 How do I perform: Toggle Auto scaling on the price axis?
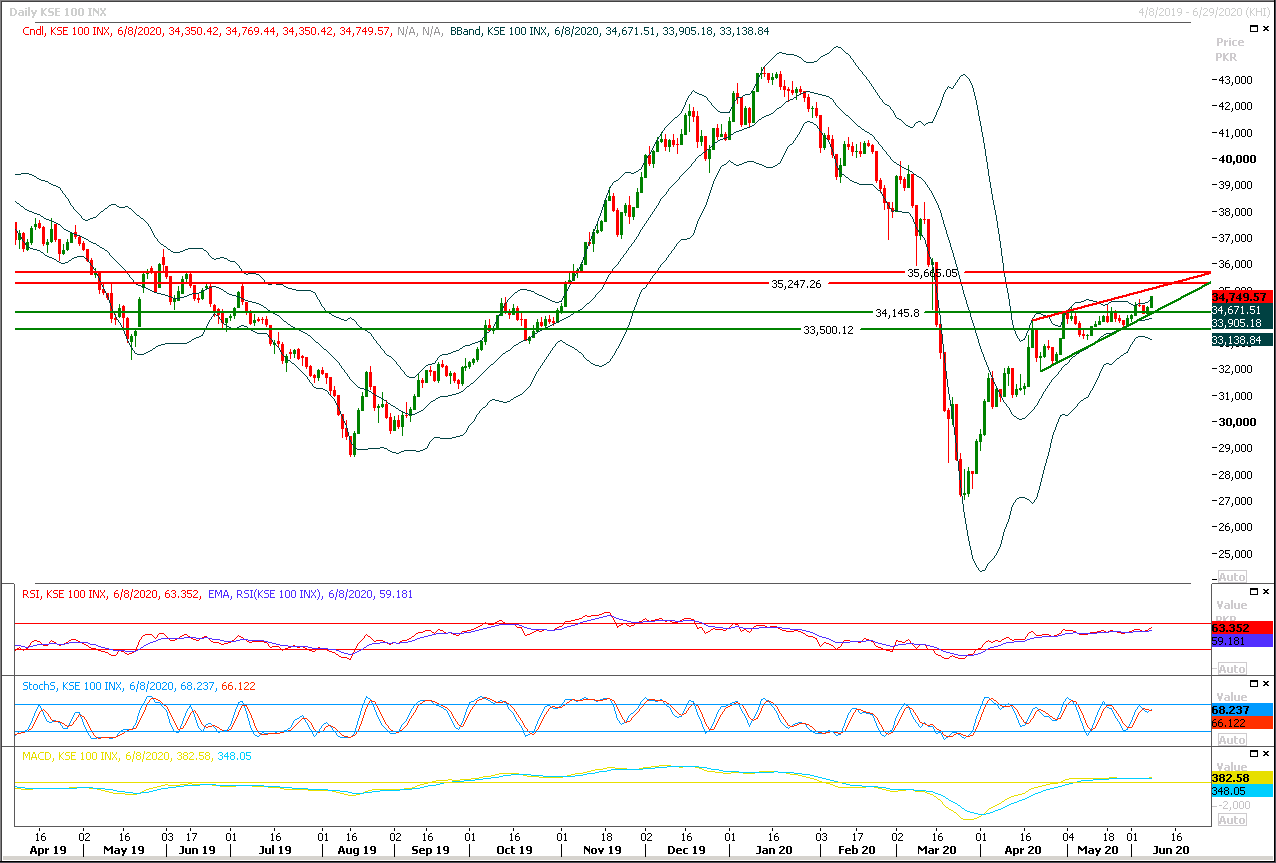pyautogui.click(x=1231, y=577)
